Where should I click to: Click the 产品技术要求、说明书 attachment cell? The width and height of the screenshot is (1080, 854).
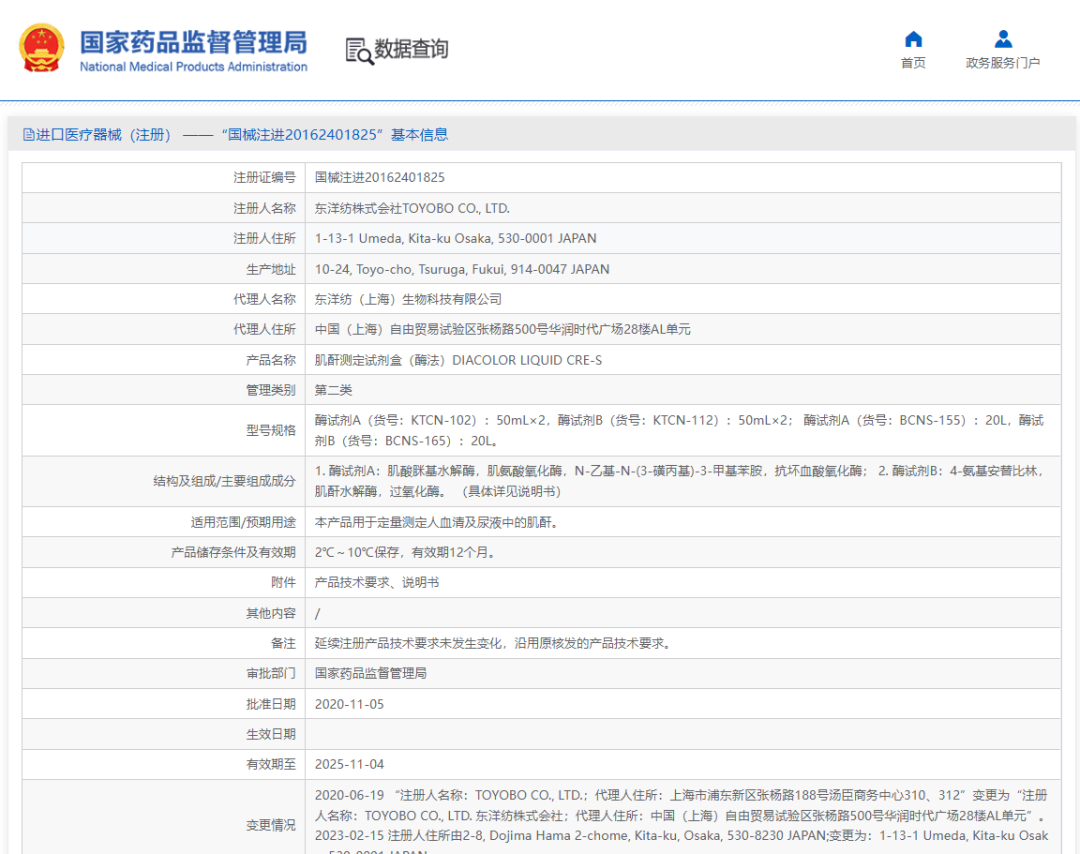(x=377, y=582)
